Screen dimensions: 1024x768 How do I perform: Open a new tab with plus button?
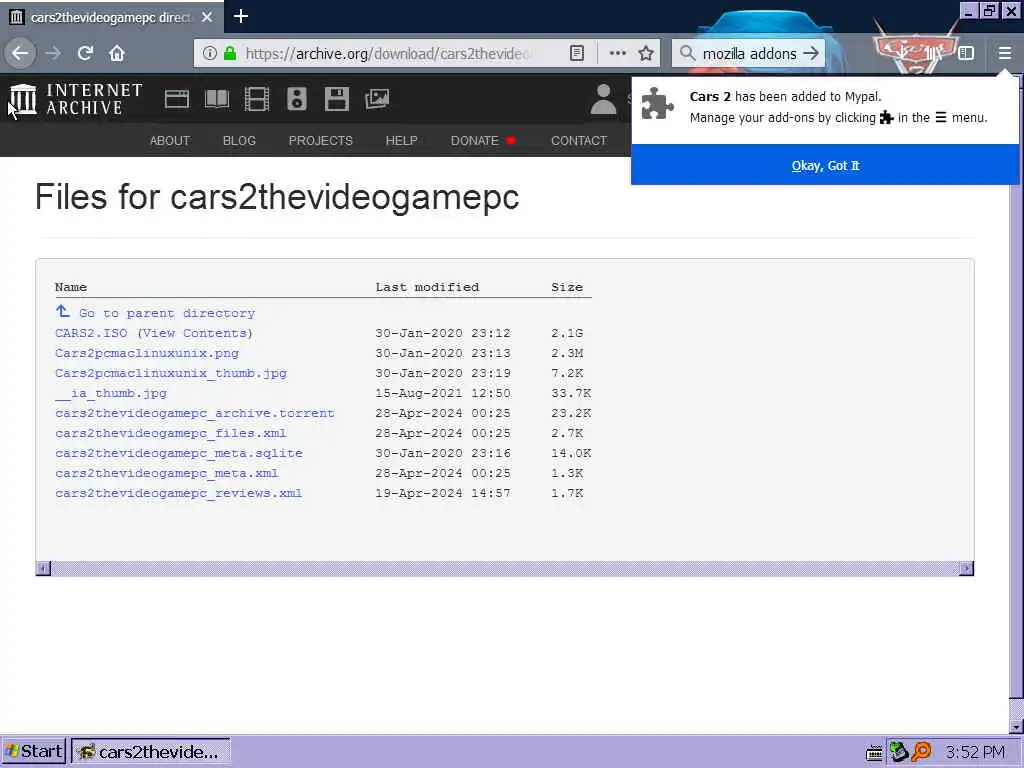click(x=240, y=16)
